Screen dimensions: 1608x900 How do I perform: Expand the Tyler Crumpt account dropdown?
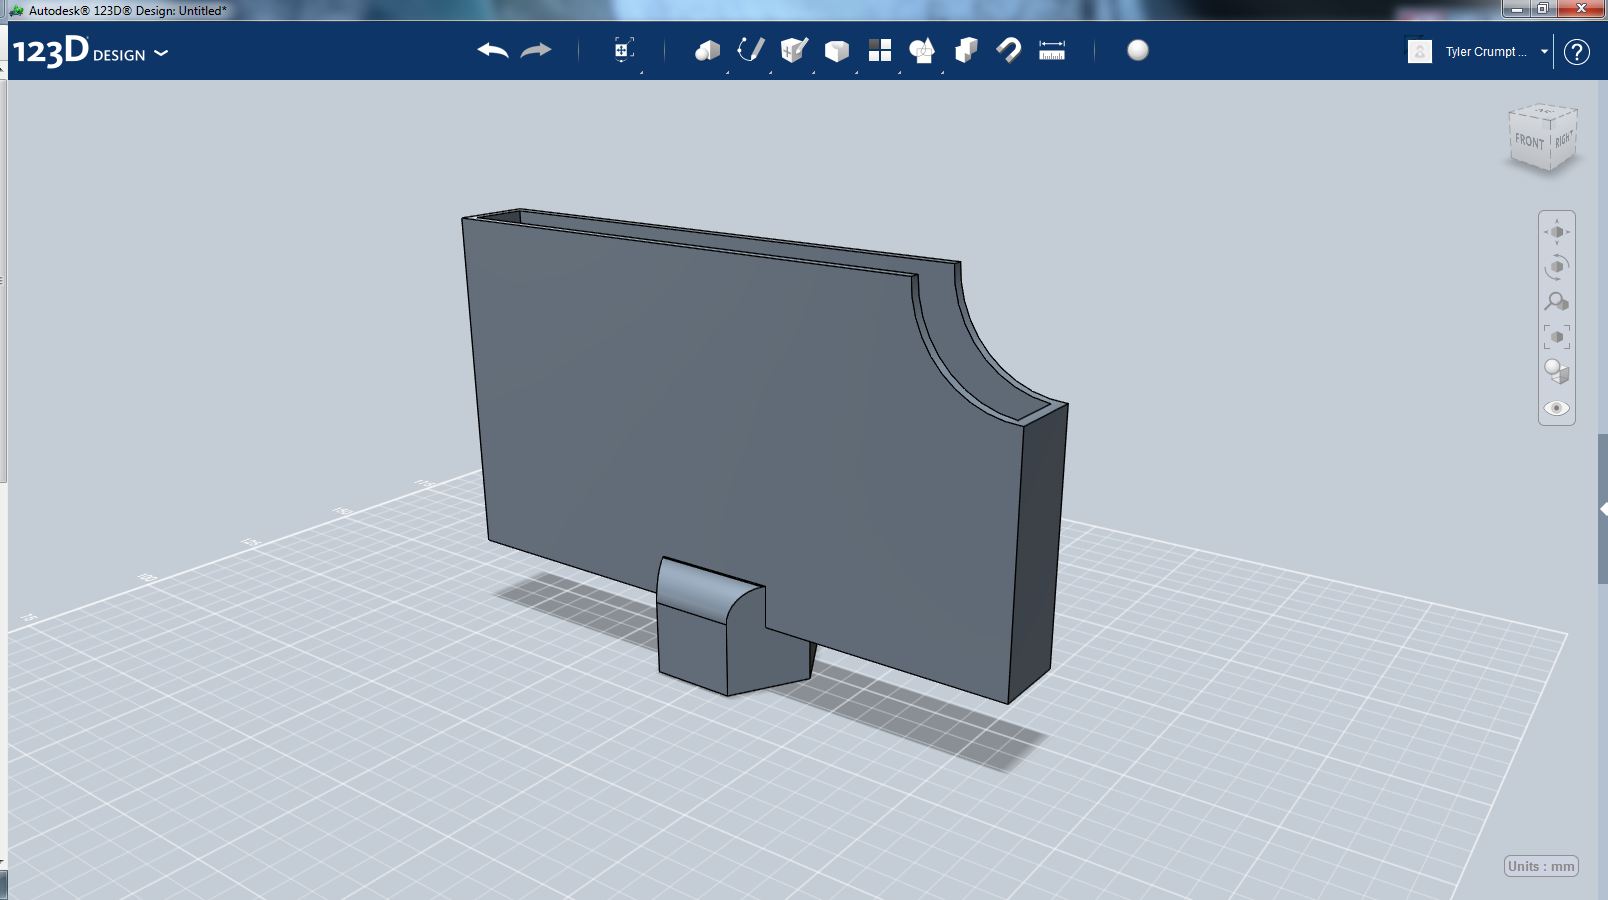(x=1544, y=52)
